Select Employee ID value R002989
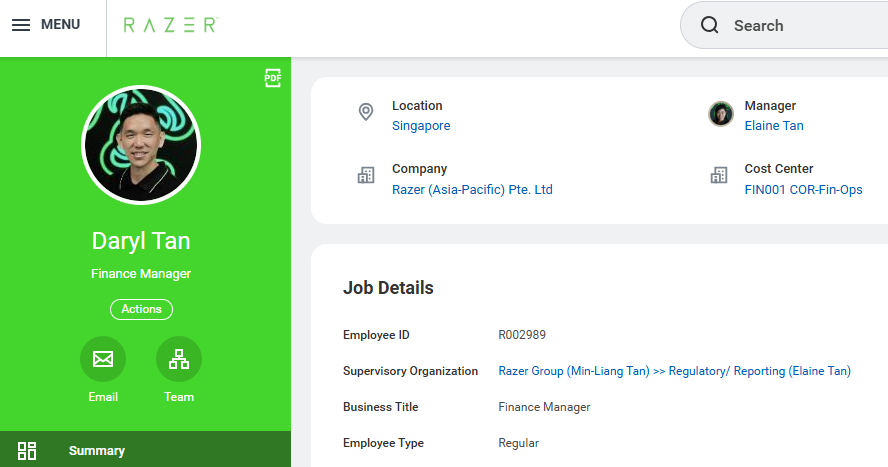 click(x=522, y=335)
